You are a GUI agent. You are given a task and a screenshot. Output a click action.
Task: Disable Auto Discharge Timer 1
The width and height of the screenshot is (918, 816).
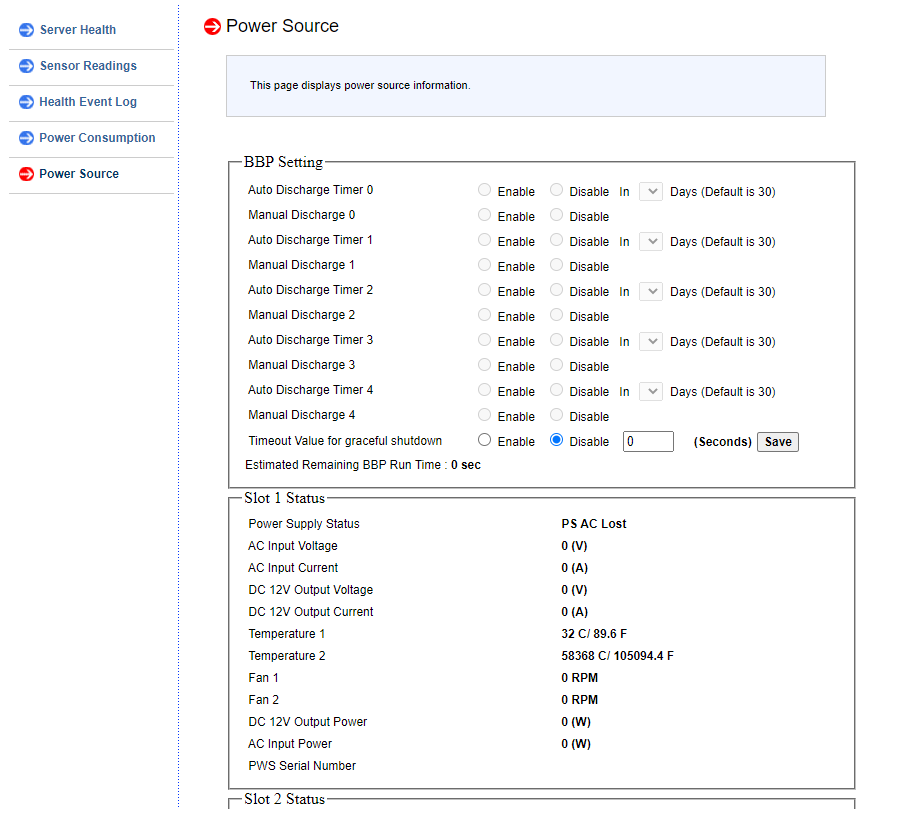click(x=556, y=240)
